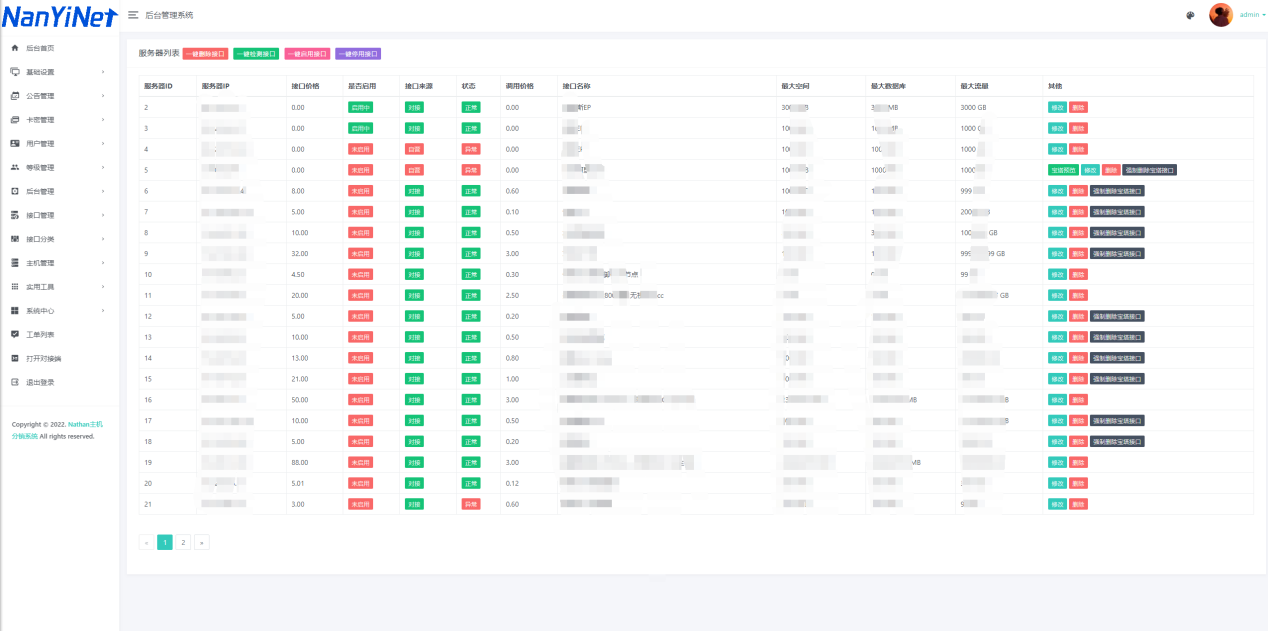The image size is (1268, 631).
Task: Toggle the 启用中 status badge for server 2
Action: point(360,107)
